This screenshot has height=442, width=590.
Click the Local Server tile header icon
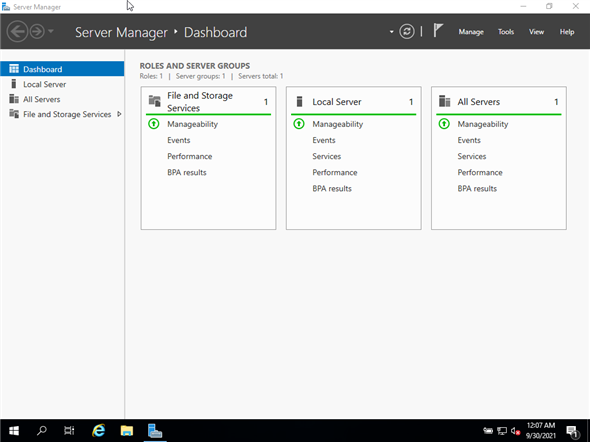pyautogui.click(x=300, y=101)
